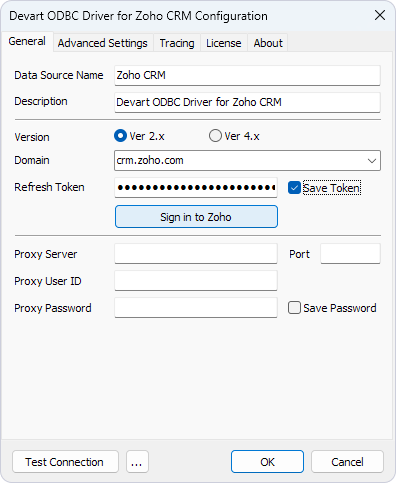Open the Advanced Settings tab

click(103, 43)
